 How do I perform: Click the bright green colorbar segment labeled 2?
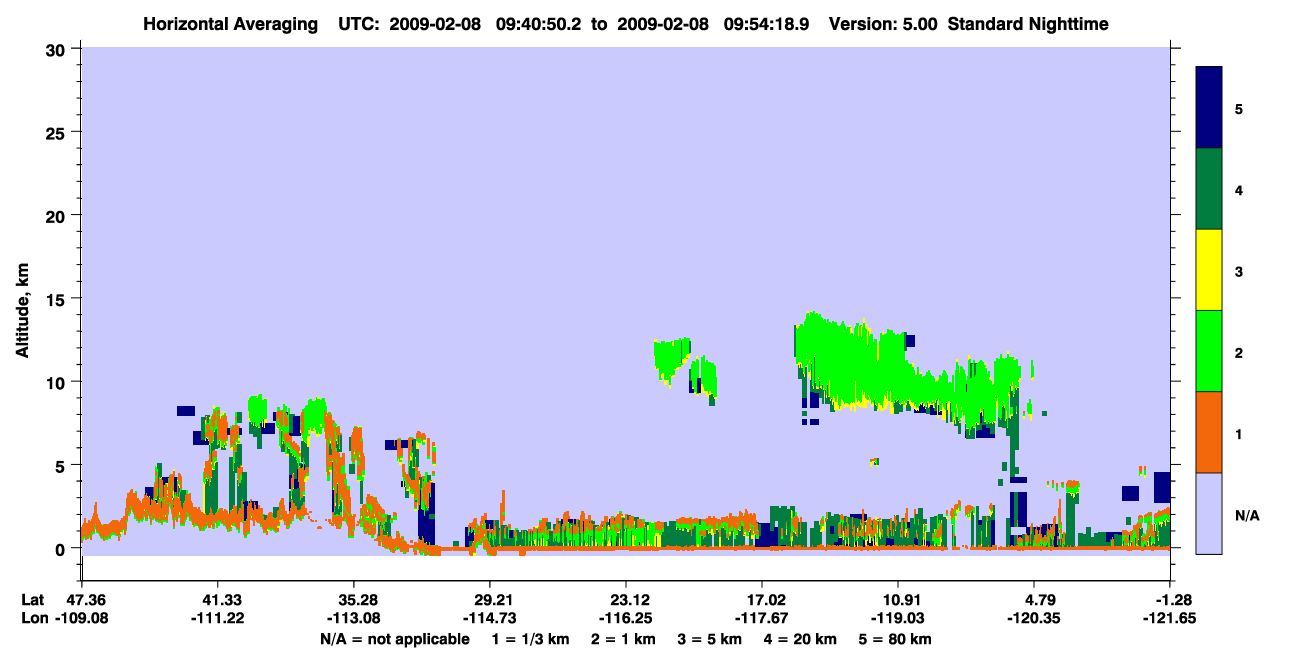click(x=1209, y=351)
